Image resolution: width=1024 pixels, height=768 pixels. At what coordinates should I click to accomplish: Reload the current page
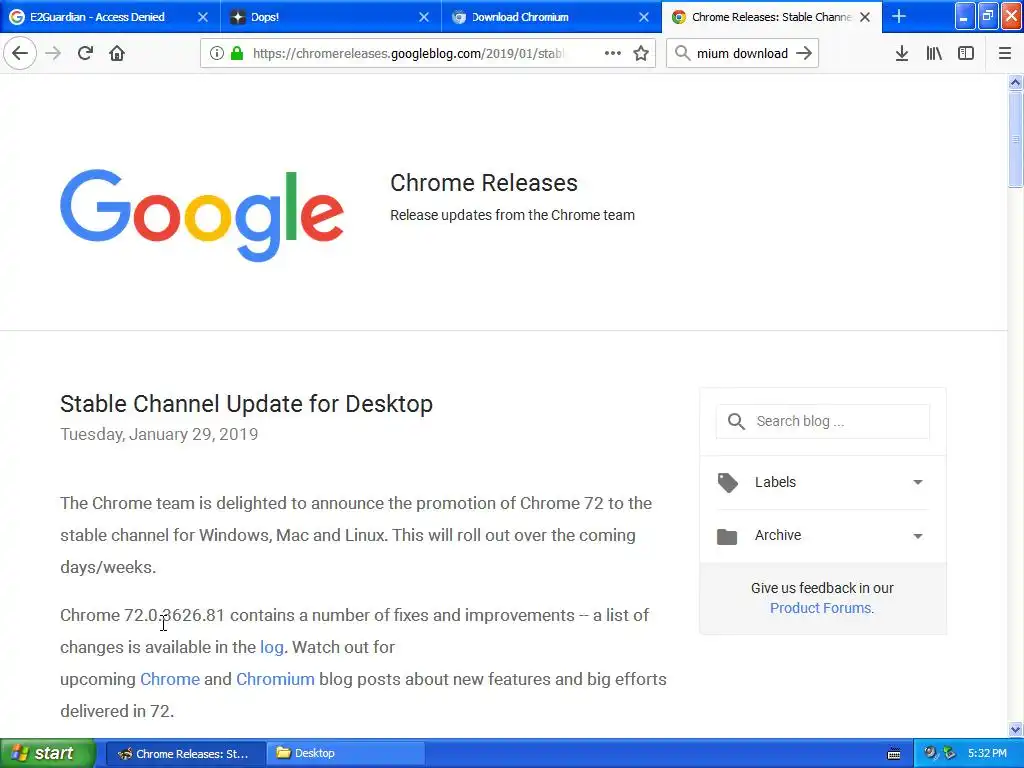coord(85,53)
